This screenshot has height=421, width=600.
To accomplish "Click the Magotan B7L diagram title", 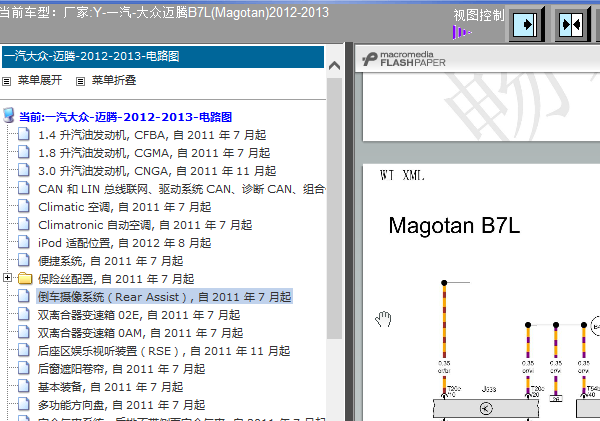I will click(454, 225).
